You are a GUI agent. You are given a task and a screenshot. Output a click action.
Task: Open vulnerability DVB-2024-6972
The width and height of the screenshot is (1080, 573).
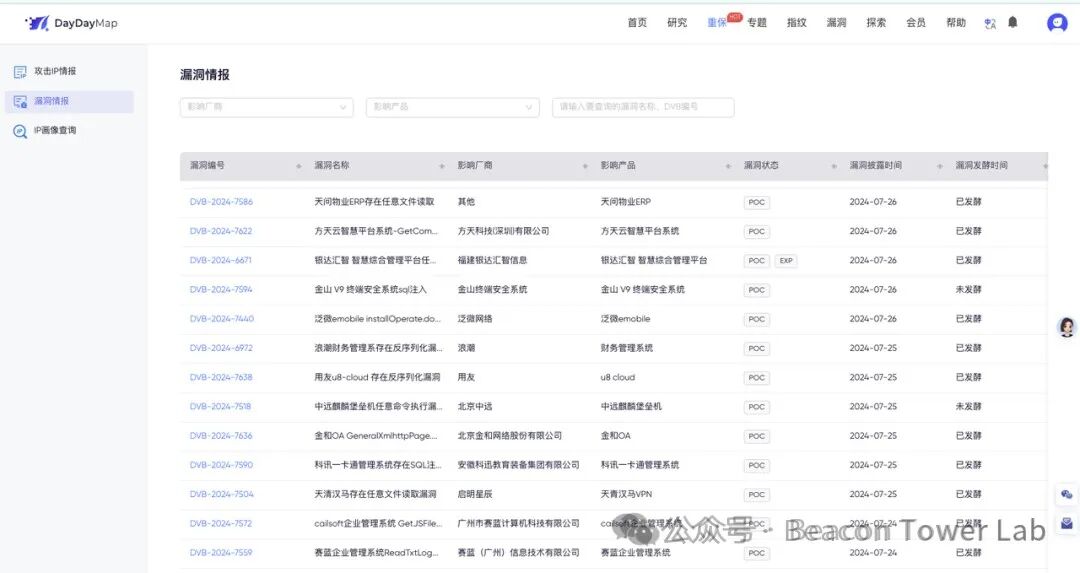pos(221,348)
